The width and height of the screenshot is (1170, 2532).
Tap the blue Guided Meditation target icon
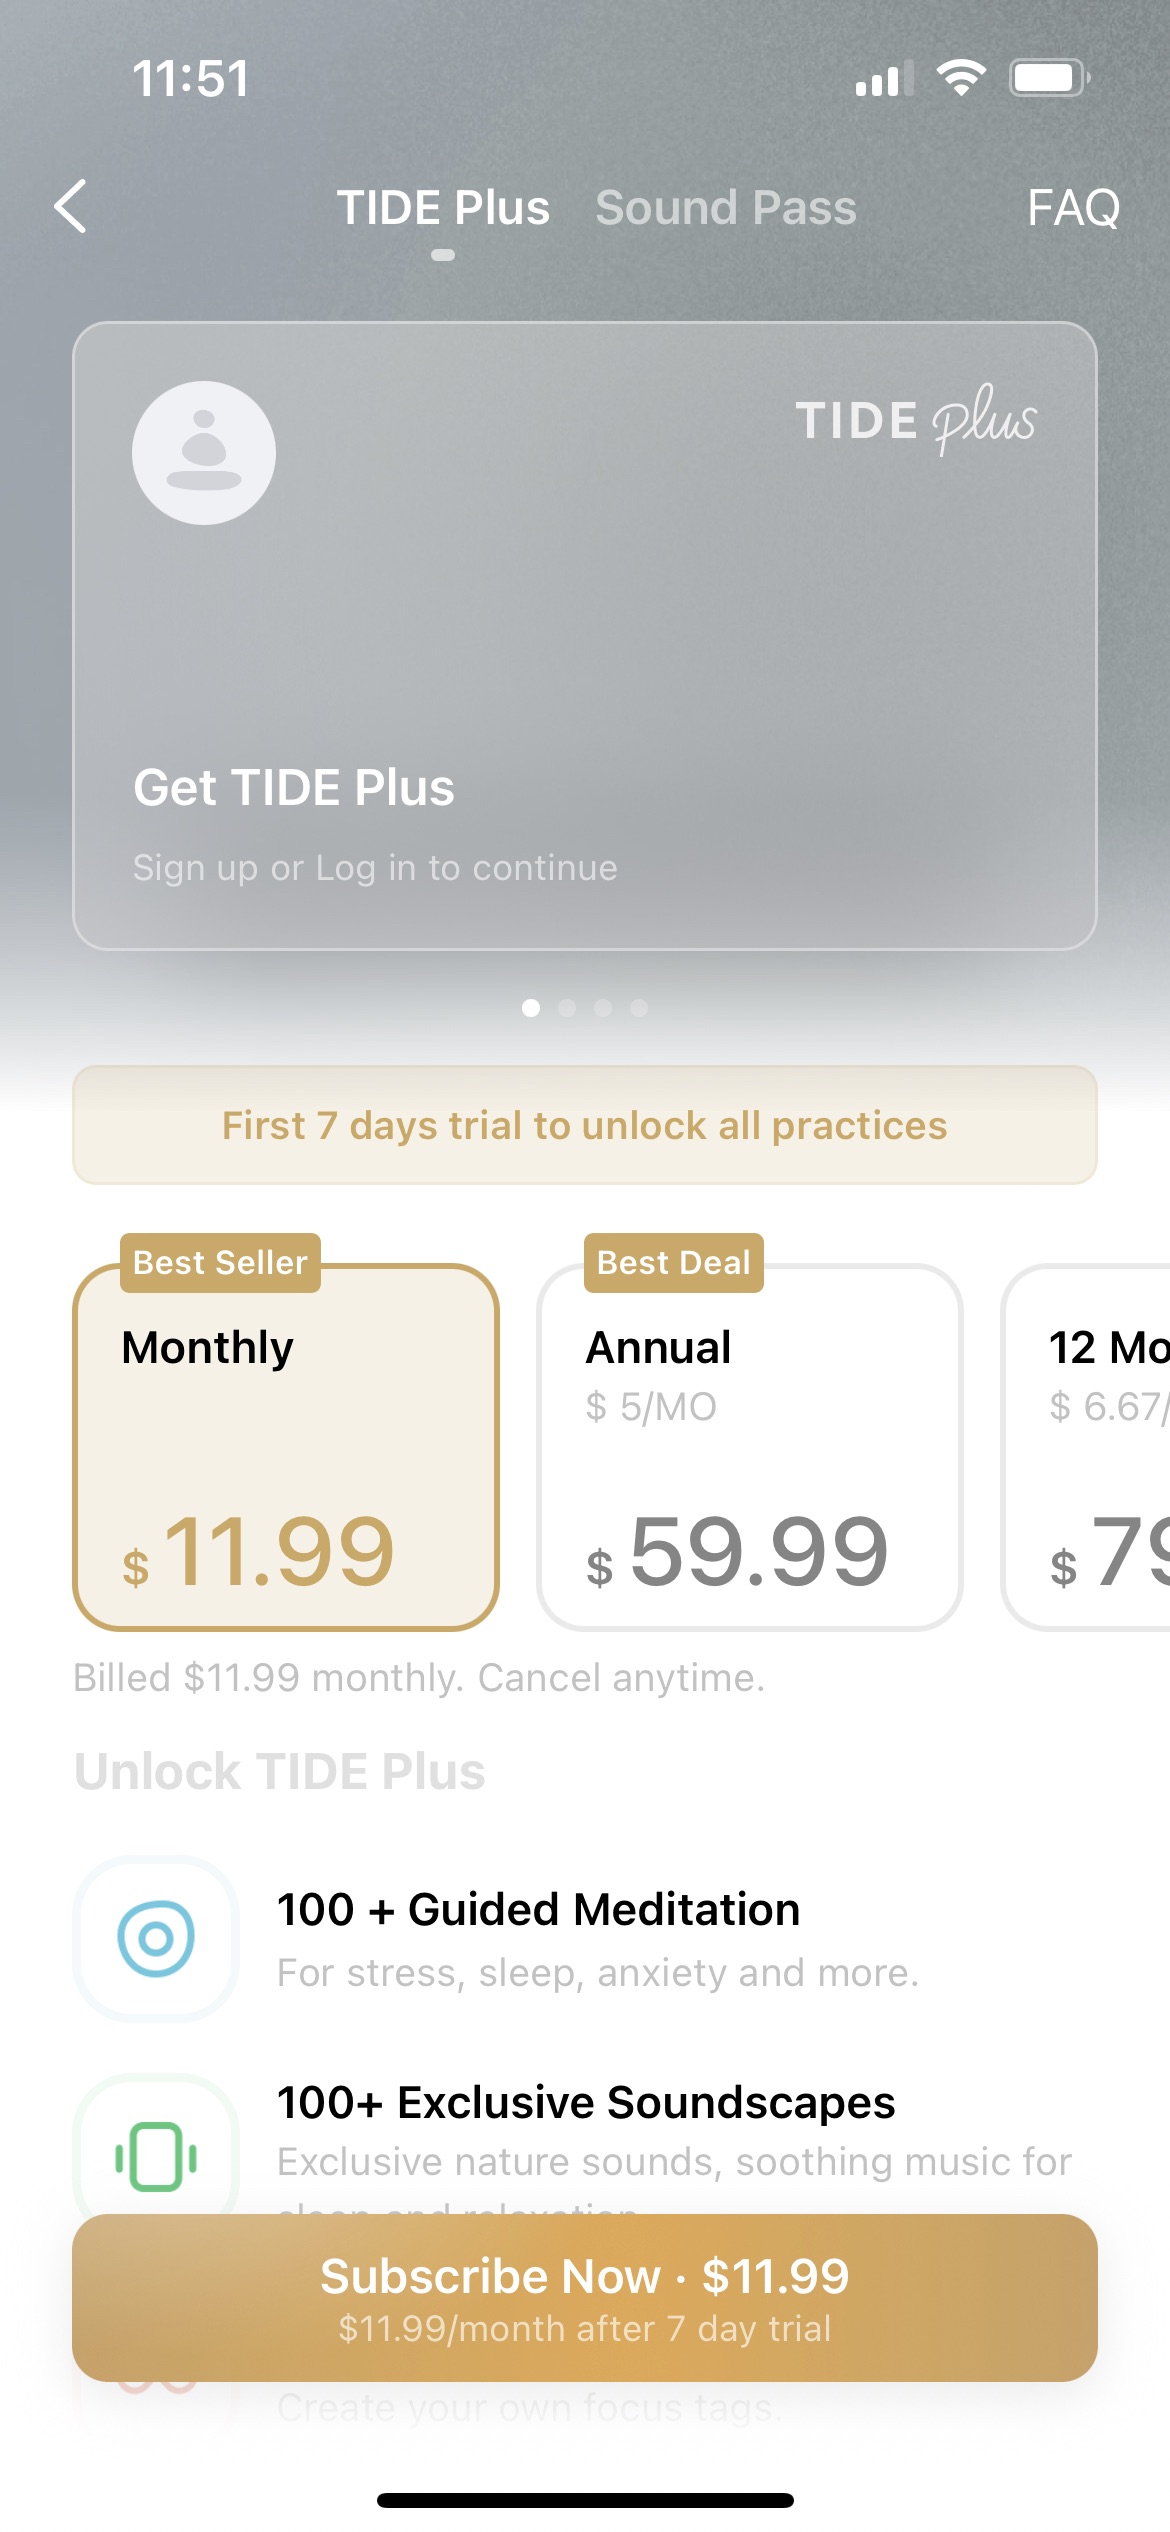click(155, 1938)
